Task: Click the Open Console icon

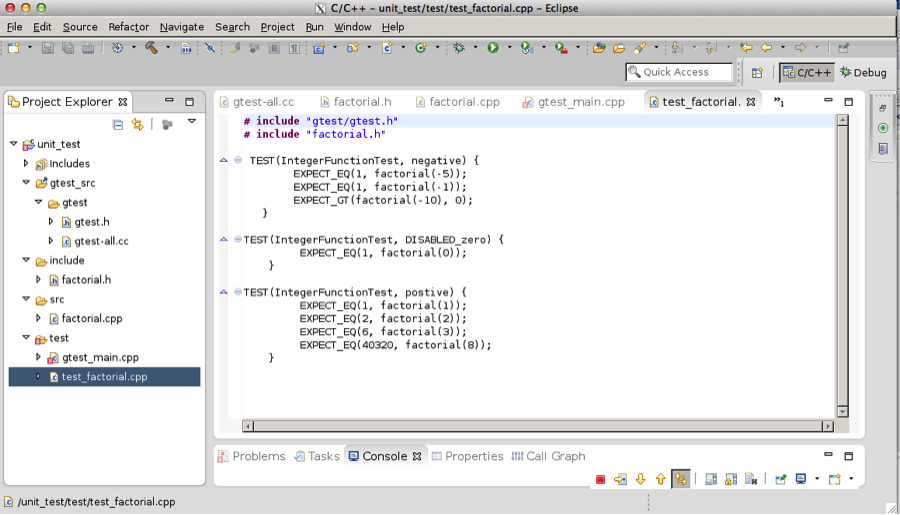Action: point(835,479)
